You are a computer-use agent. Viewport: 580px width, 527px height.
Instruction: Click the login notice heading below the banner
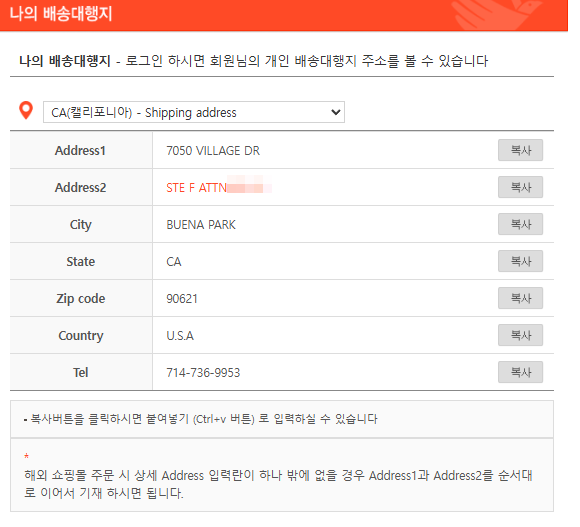(253, 61)
